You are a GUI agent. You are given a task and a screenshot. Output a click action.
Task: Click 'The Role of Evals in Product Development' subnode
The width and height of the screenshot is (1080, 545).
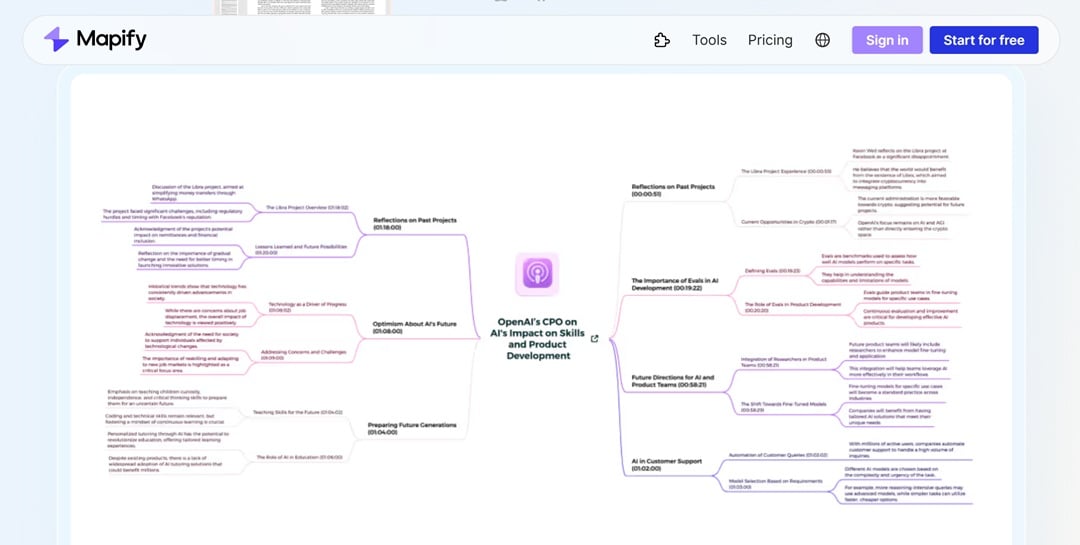[793, 307]
